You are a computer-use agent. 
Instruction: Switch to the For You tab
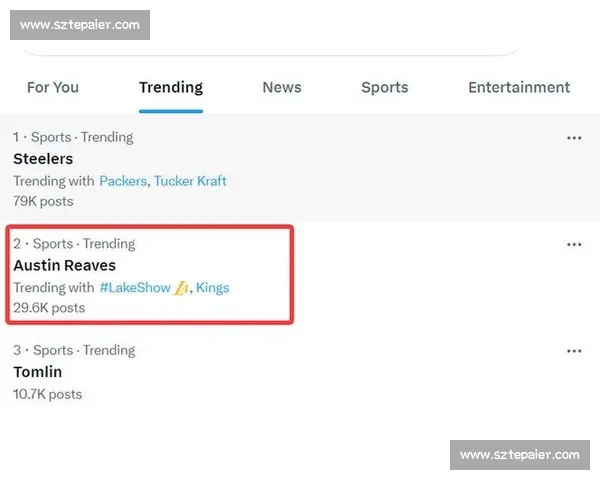click(x=52, y=88)
